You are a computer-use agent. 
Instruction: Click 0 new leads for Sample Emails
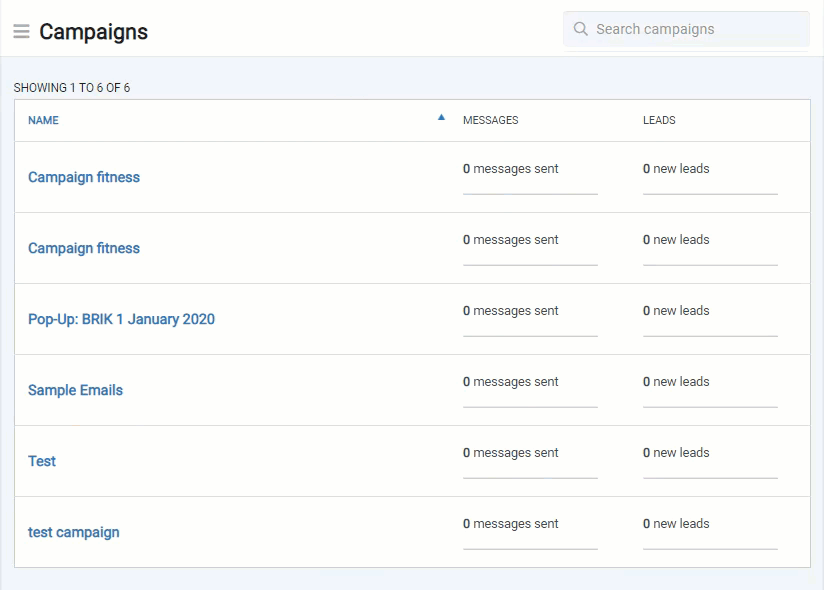pyautogui.click(x=676, y=381)
